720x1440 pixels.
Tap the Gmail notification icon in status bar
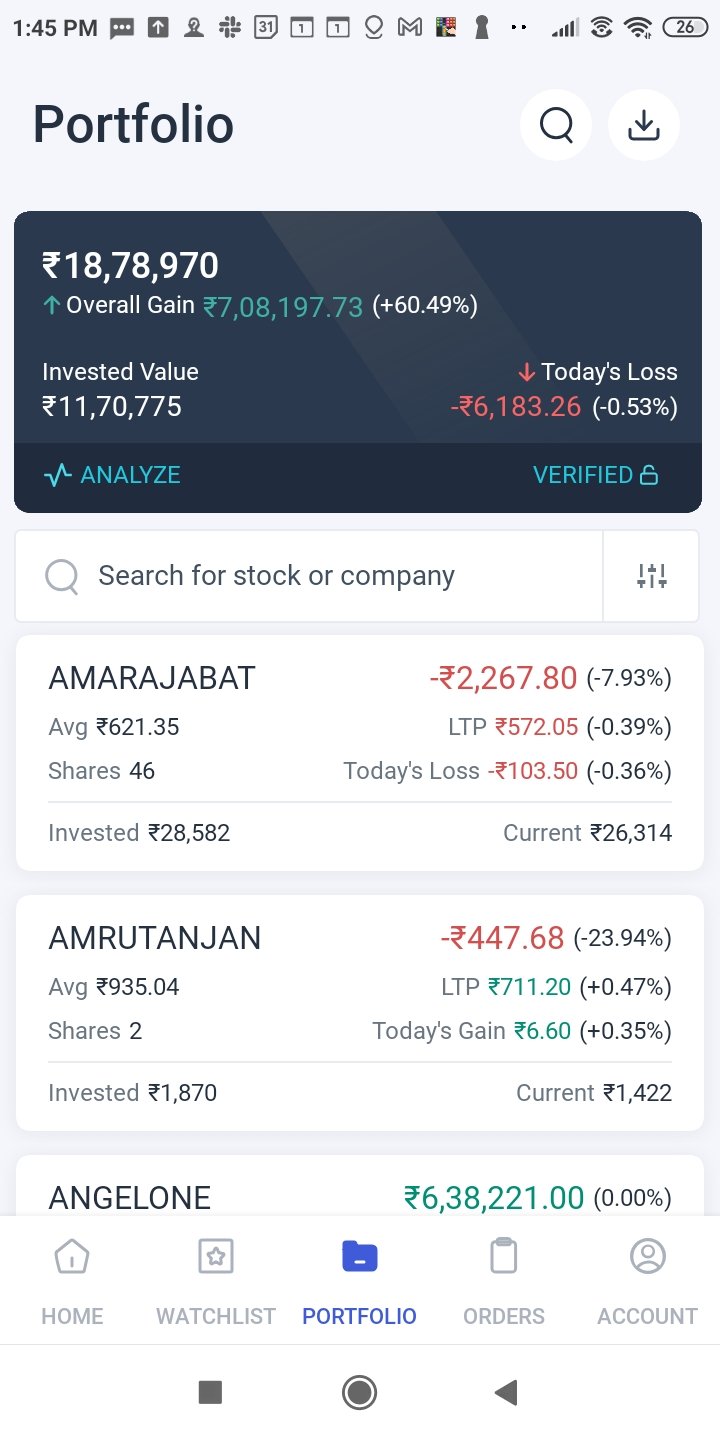click(x=409, y=28)
